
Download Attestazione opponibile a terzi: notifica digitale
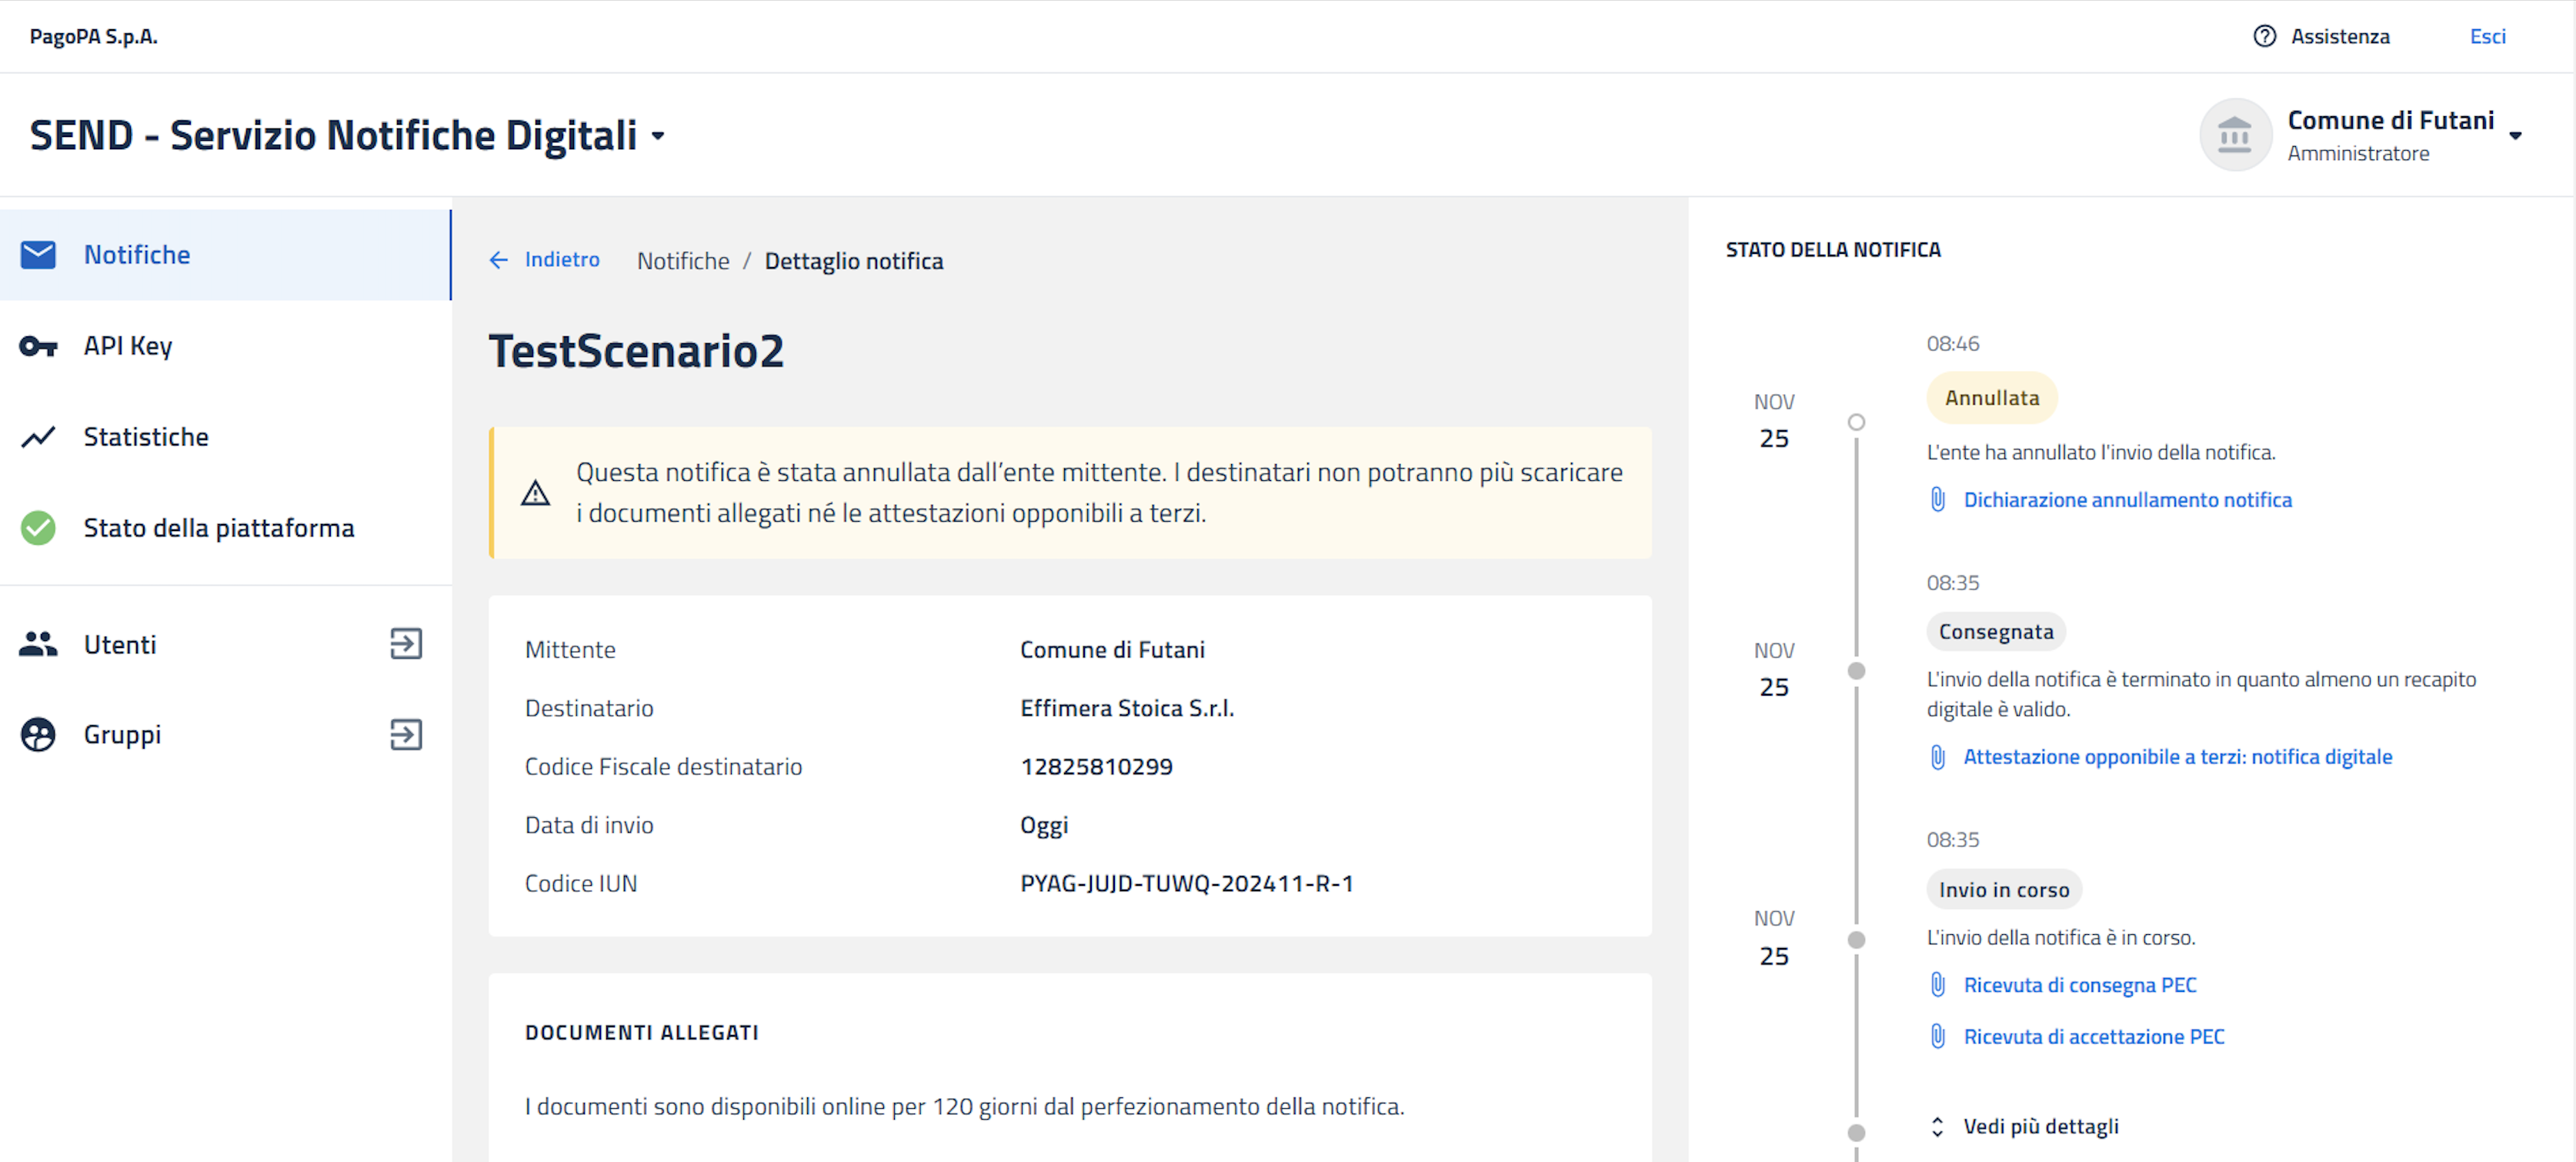click(x=2177, y=757)
